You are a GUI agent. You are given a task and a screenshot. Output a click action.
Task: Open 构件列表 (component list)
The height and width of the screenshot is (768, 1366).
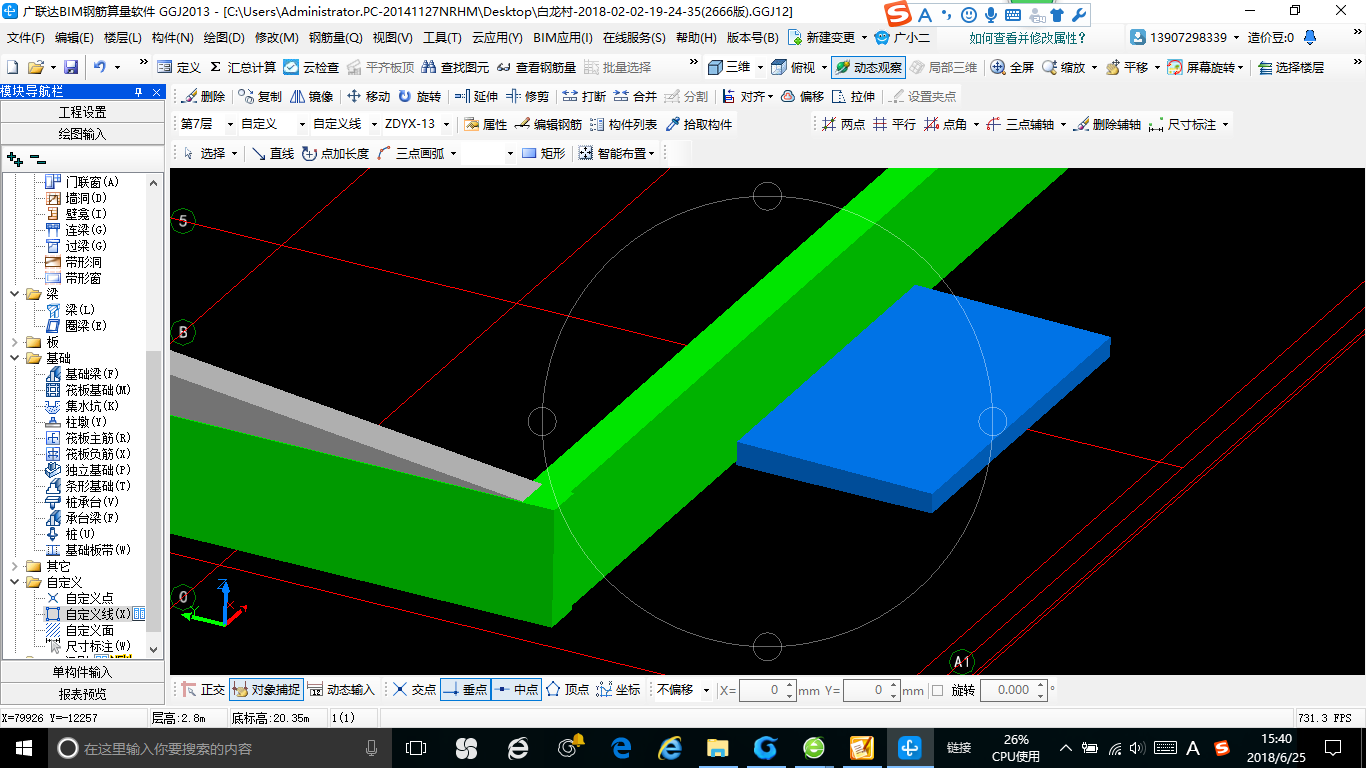point(623,125)
